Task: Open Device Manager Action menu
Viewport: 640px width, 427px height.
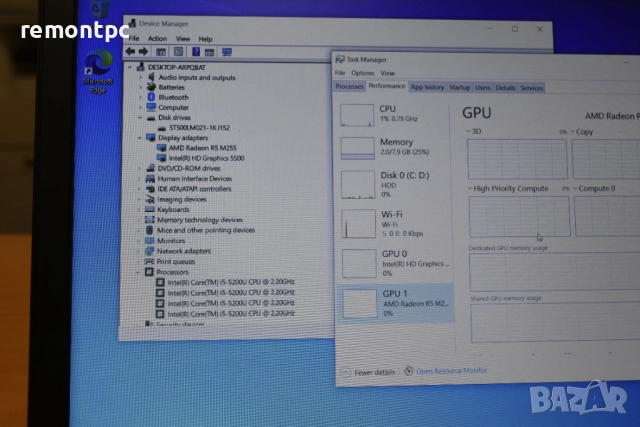Action: [x=157, y=39]
